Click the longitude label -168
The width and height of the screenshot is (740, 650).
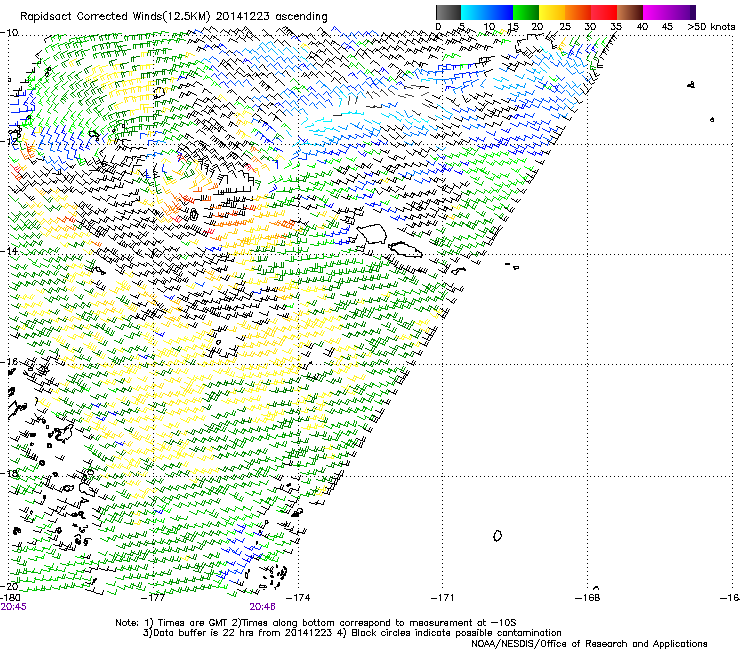[588, 598]
